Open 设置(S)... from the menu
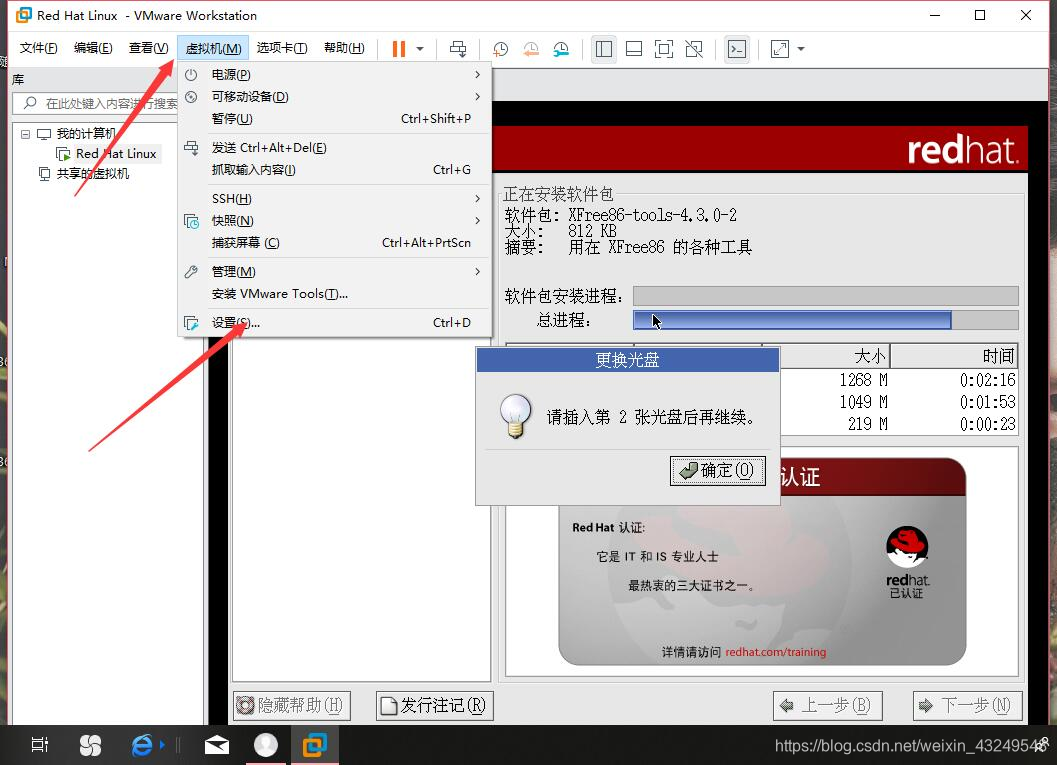1057x765 pixels. pyautogui.click(x=334, y=323)
